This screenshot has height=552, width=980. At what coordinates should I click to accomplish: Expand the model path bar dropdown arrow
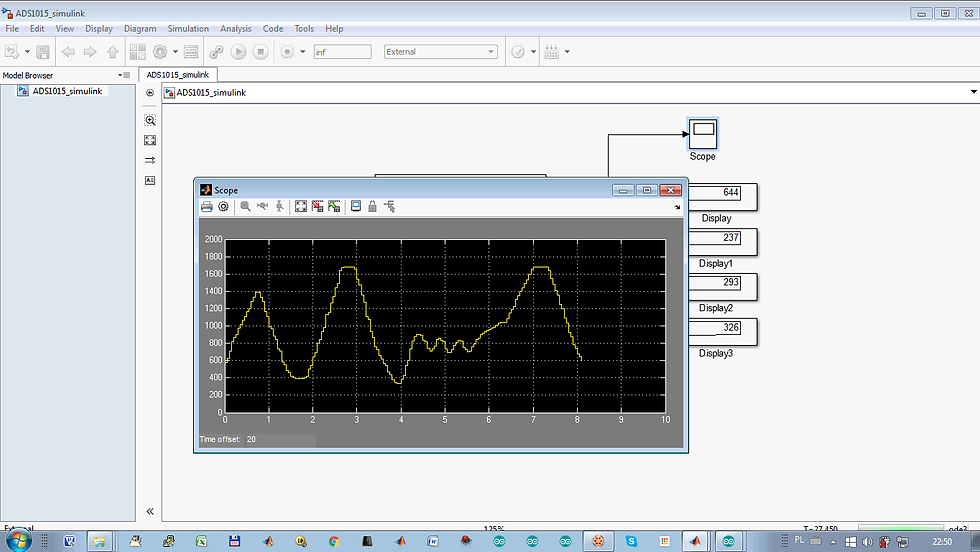point(973,92)
